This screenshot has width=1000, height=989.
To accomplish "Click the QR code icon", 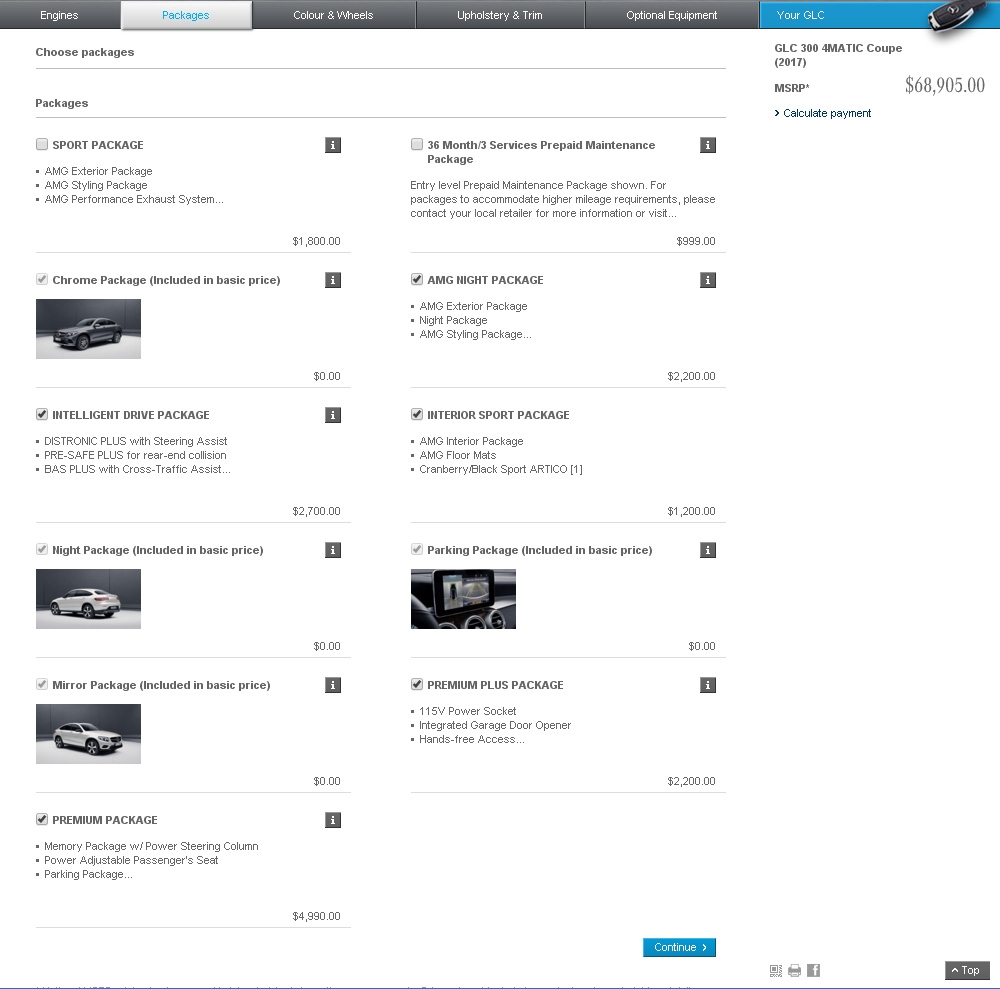I will (776, 971).
